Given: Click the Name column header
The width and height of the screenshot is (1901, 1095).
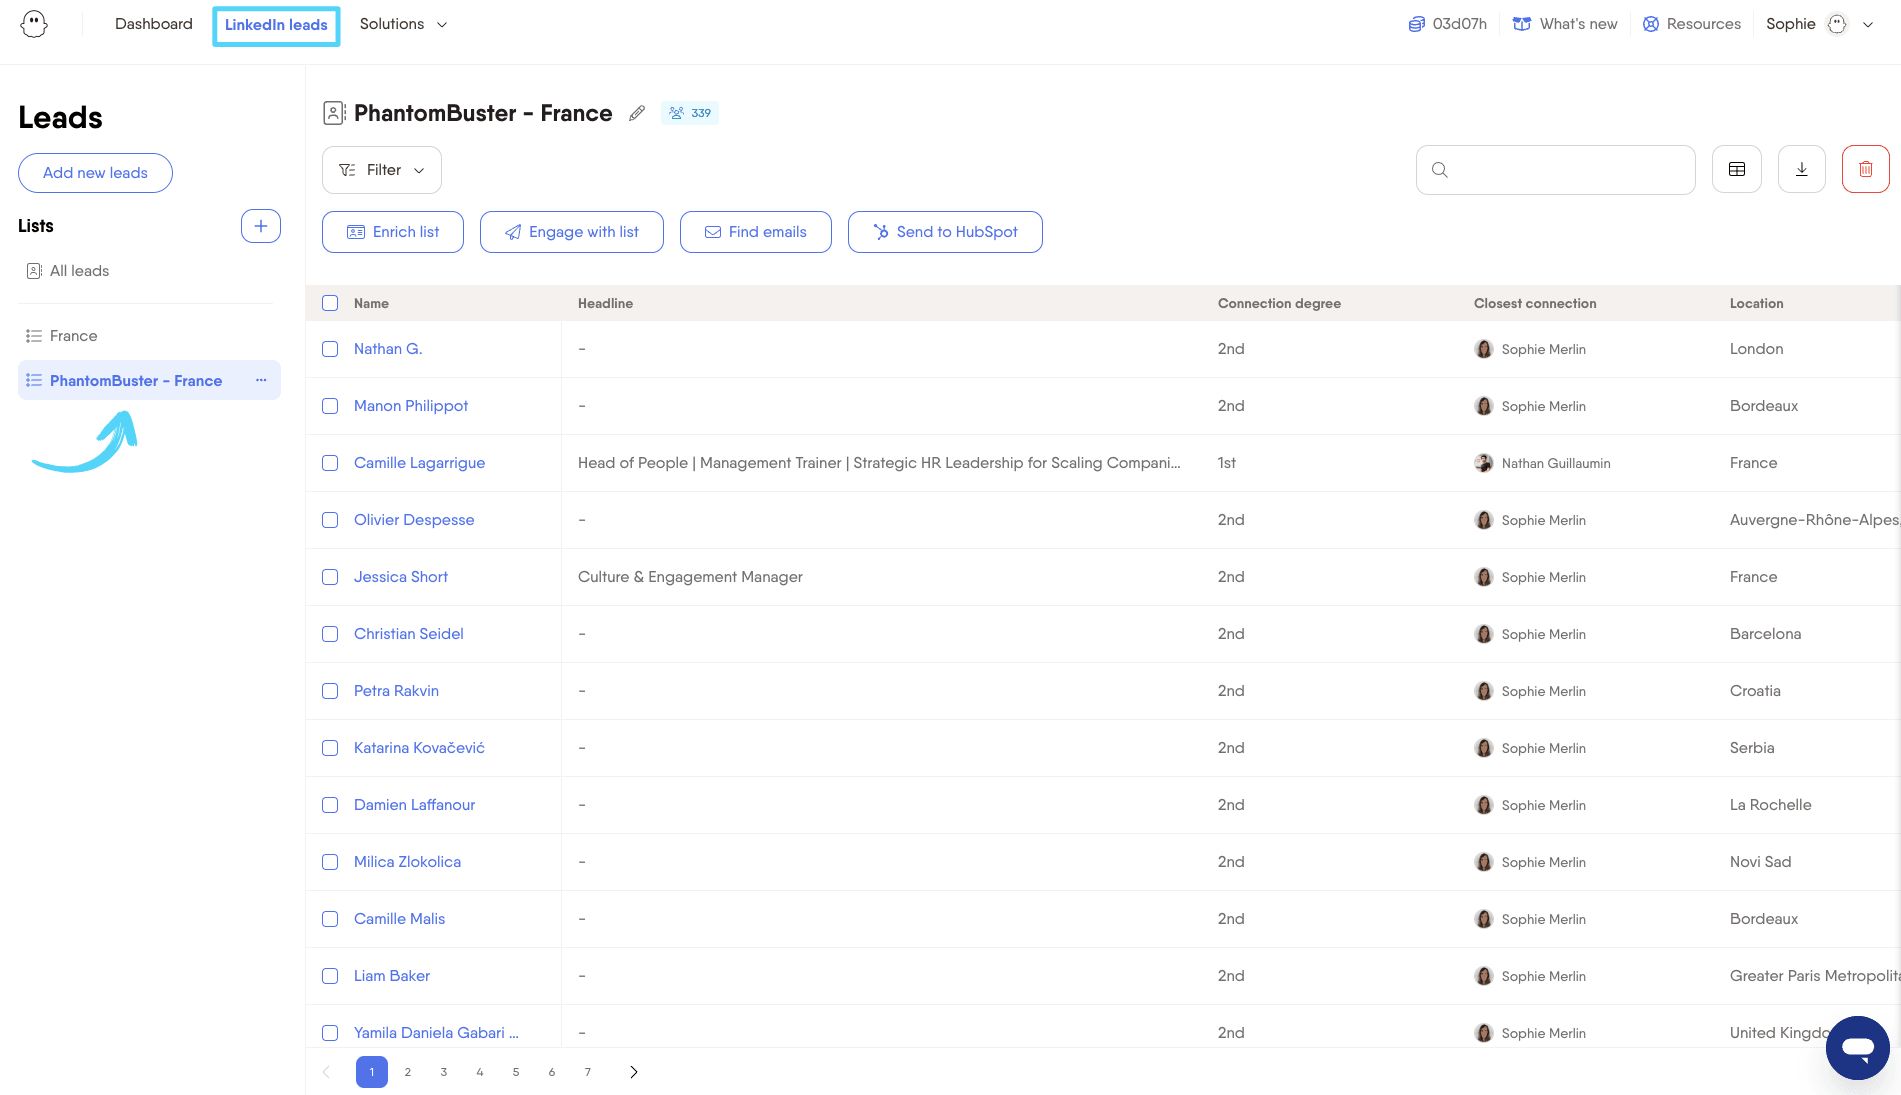Looking at the screenshot, I should (x=371, y=303).
